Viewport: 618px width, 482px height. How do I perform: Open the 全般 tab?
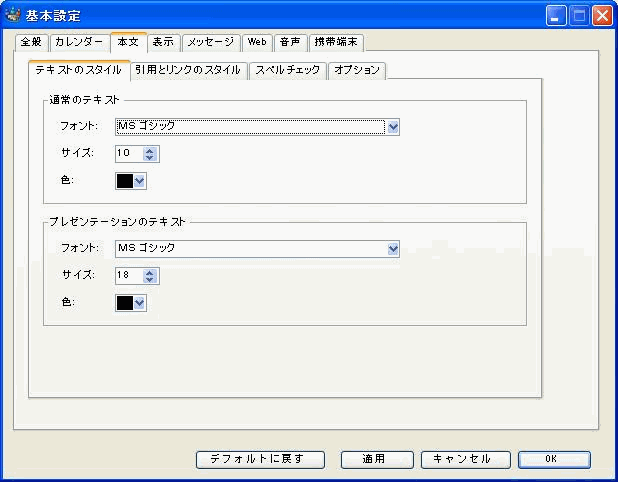coord(31,42)
